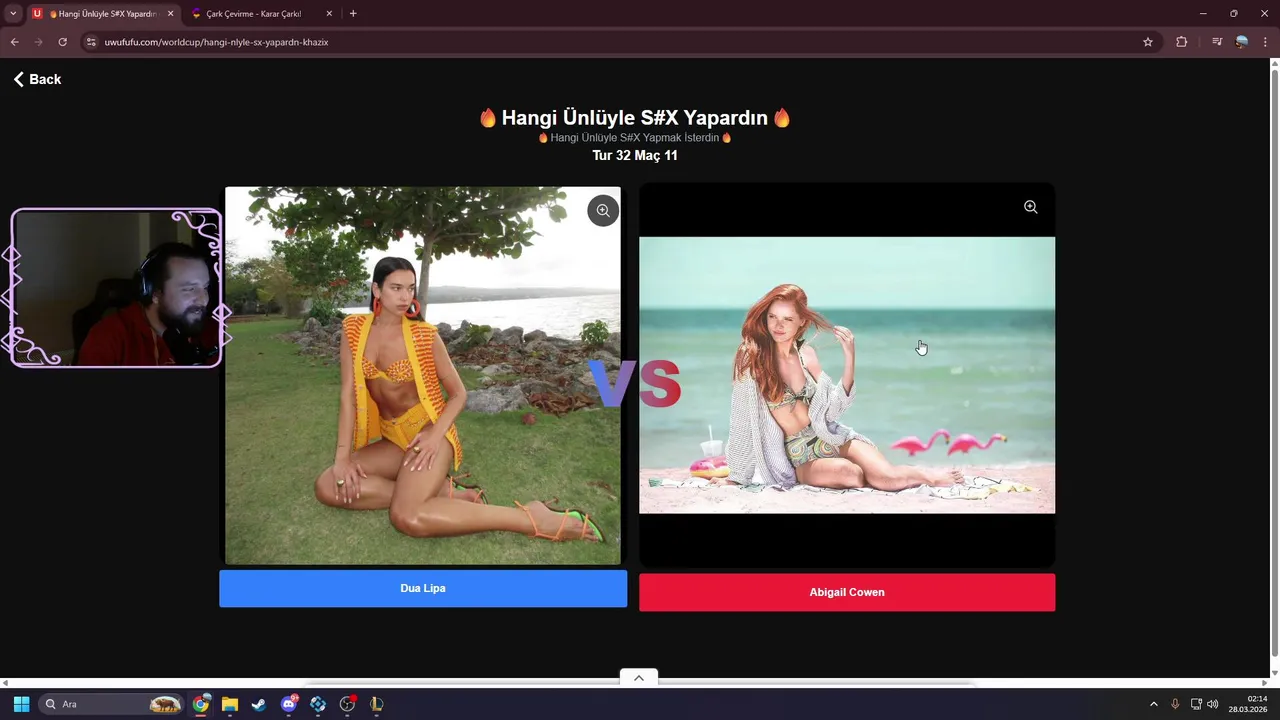
Task: Click the Tur 32 Maç 11 text
Action: [x=635, y=155]
